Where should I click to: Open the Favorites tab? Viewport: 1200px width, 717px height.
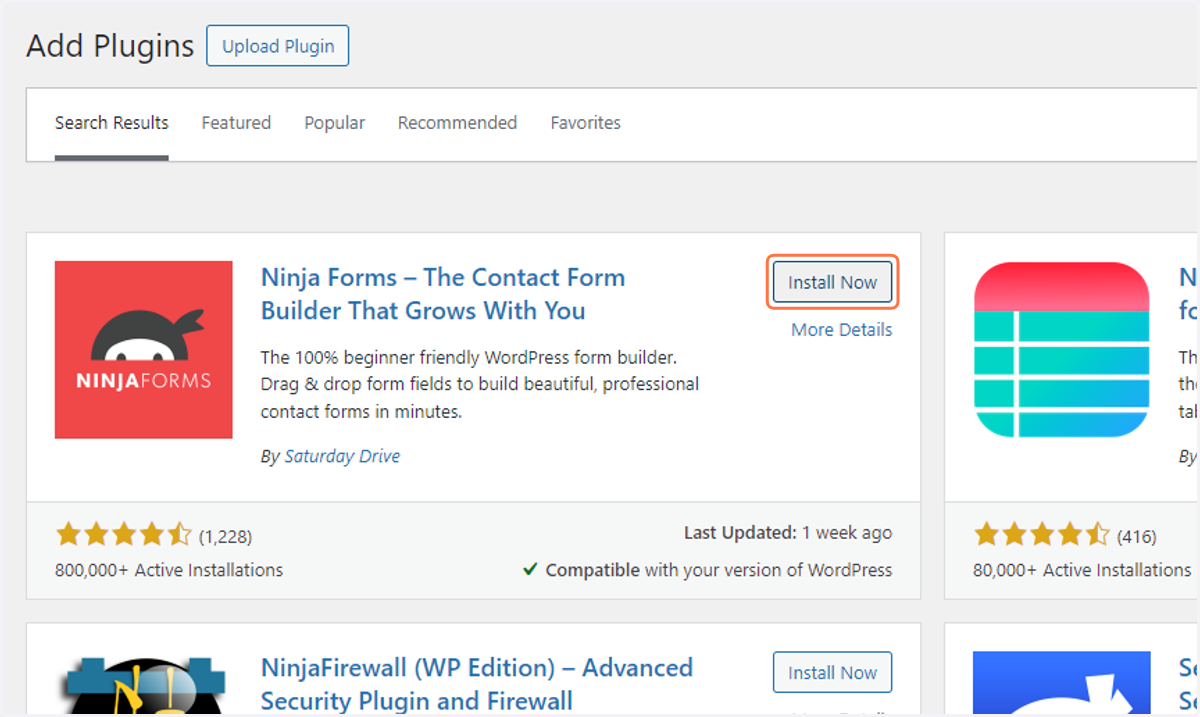click(x=585, y=123)
